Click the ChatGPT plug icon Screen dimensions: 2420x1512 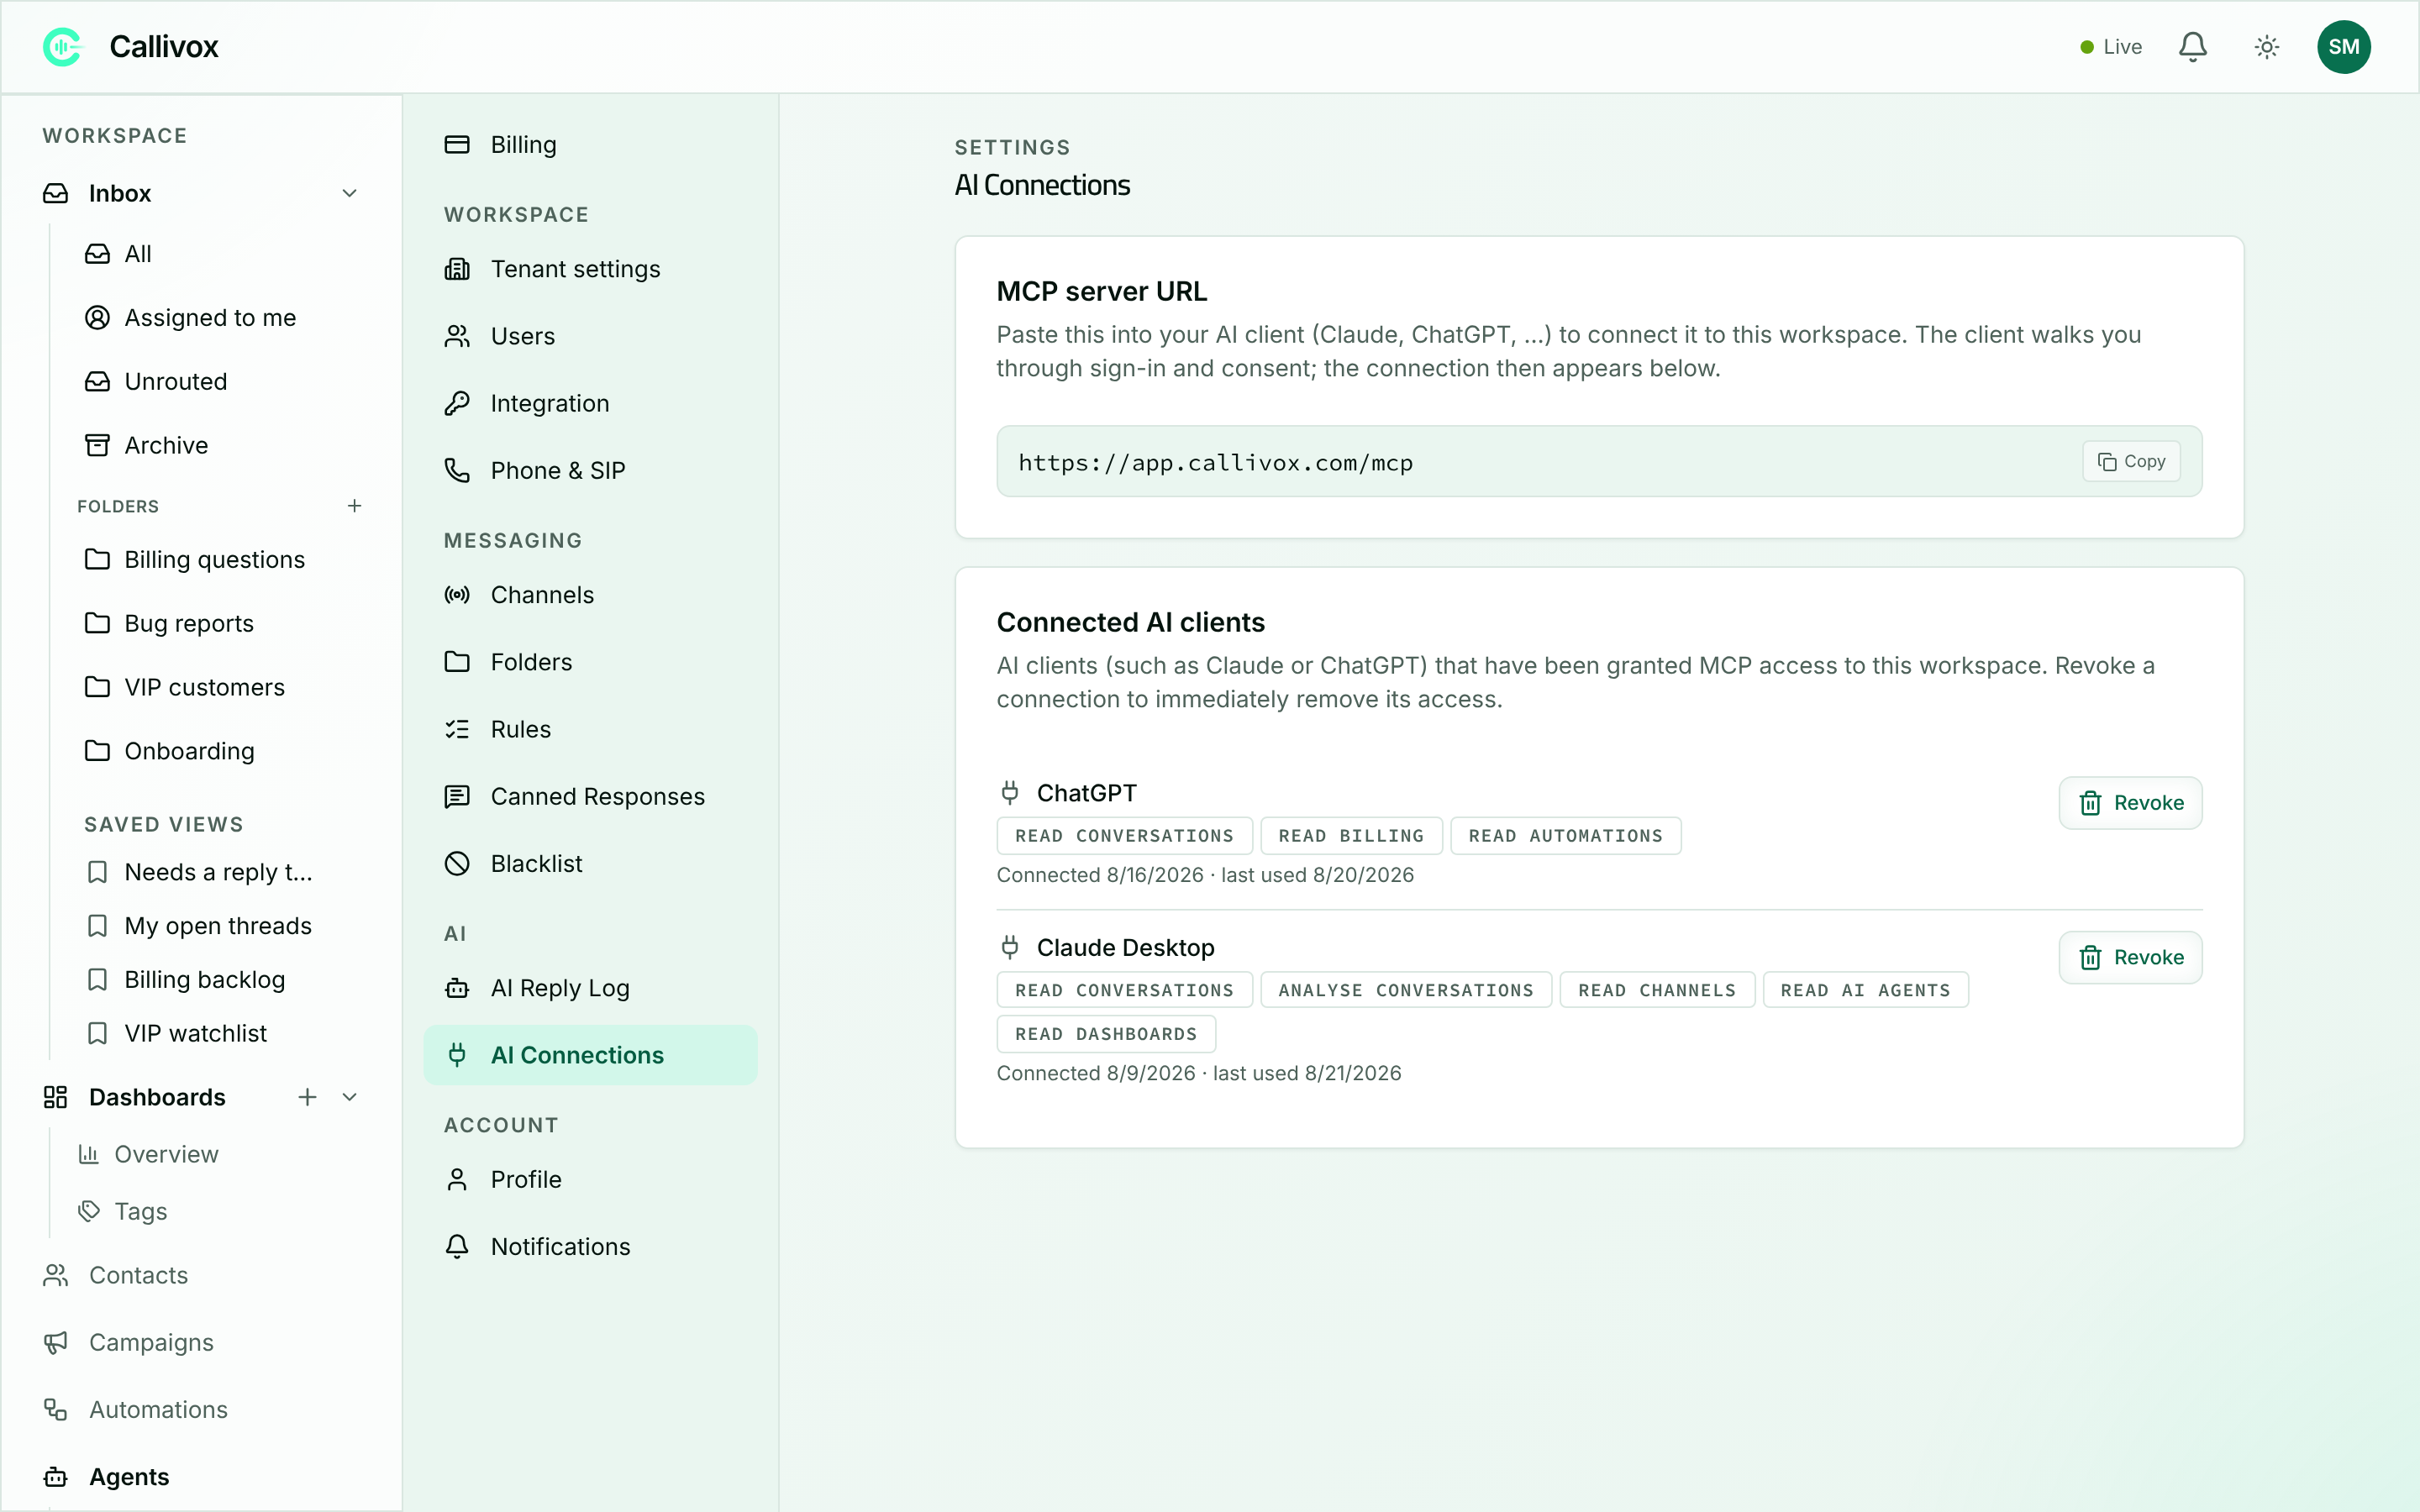1010,793
